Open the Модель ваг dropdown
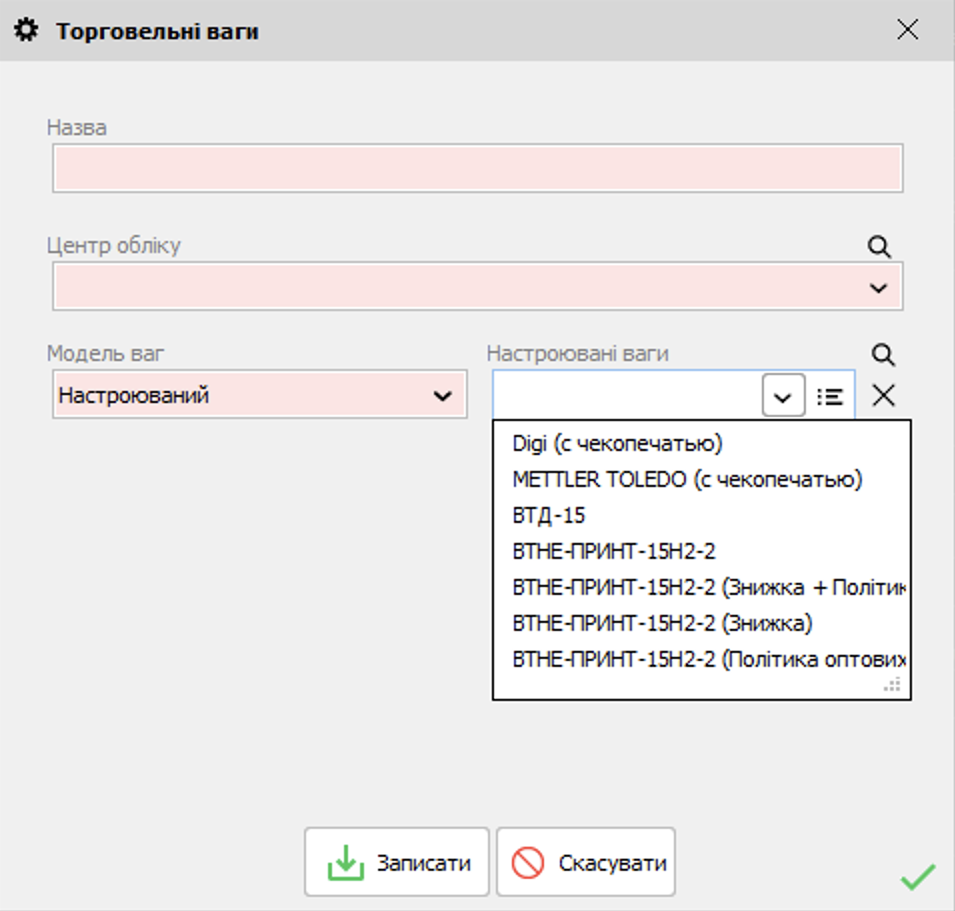Image resolution: width=955 pixels, height=911 pixels. click(441, 396)
